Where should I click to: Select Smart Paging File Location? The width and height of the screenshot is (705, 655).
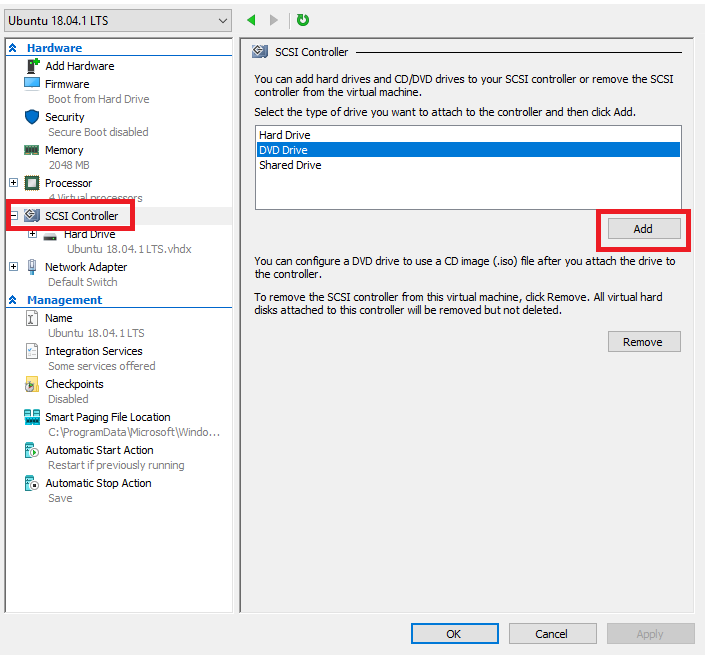click(x=107, y=417)
